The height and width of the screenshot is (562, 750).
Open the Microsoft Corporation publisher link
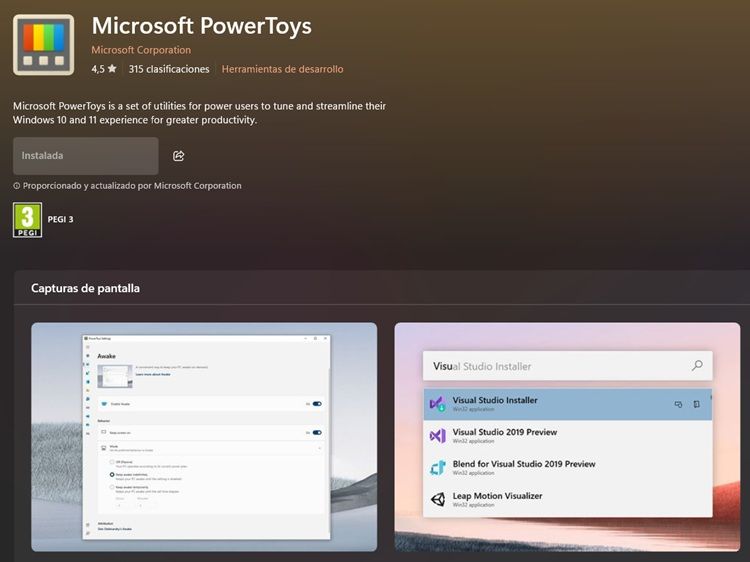click(x=141, y=50)
